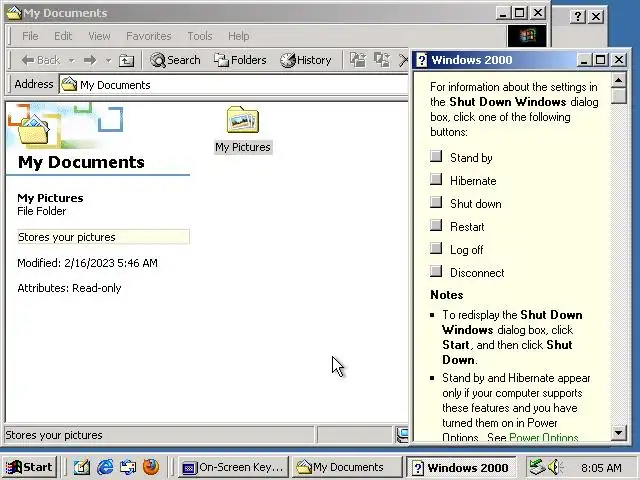Click the help window scroll up arrow
This screenshot has width=640, height=480.
pos(619,80)
